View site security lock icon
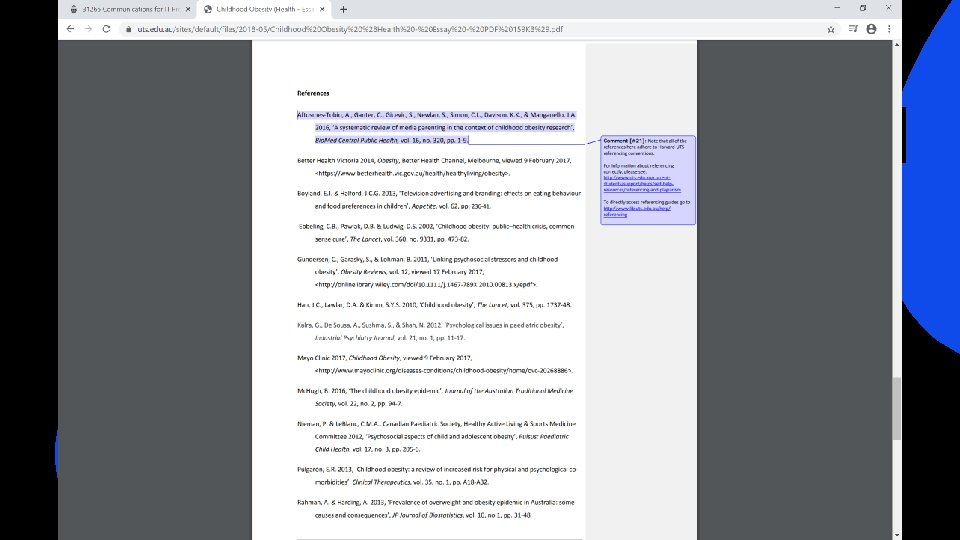This screenshot has width=960, height=540. point(128,29)
